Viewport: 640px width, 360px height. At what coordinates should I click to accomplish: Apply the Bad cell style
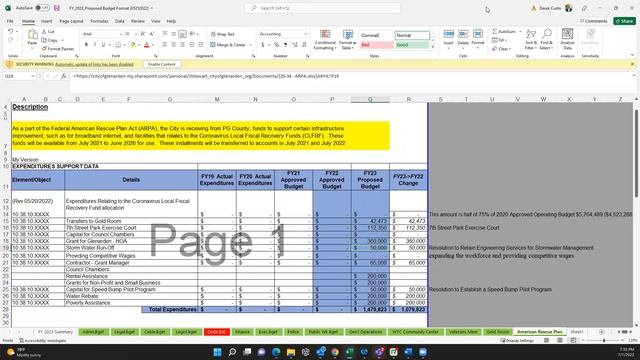pyautogui.click(x=377, y=45)
